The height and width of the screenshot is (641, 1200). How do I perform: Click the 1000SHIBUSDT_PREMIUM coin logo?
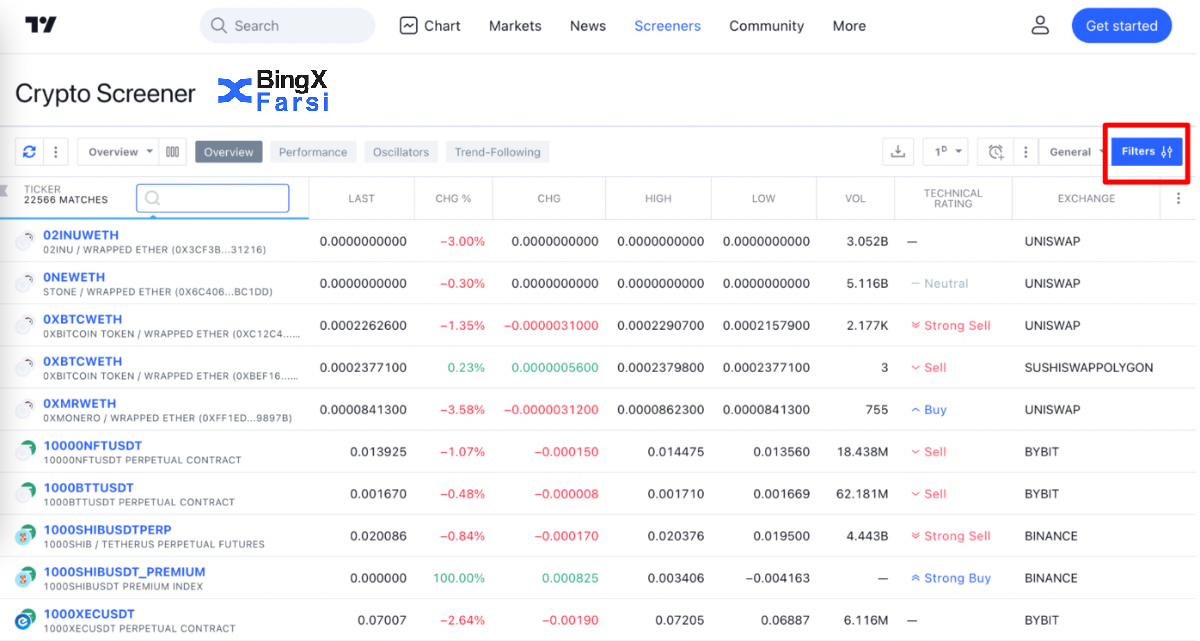26,577
